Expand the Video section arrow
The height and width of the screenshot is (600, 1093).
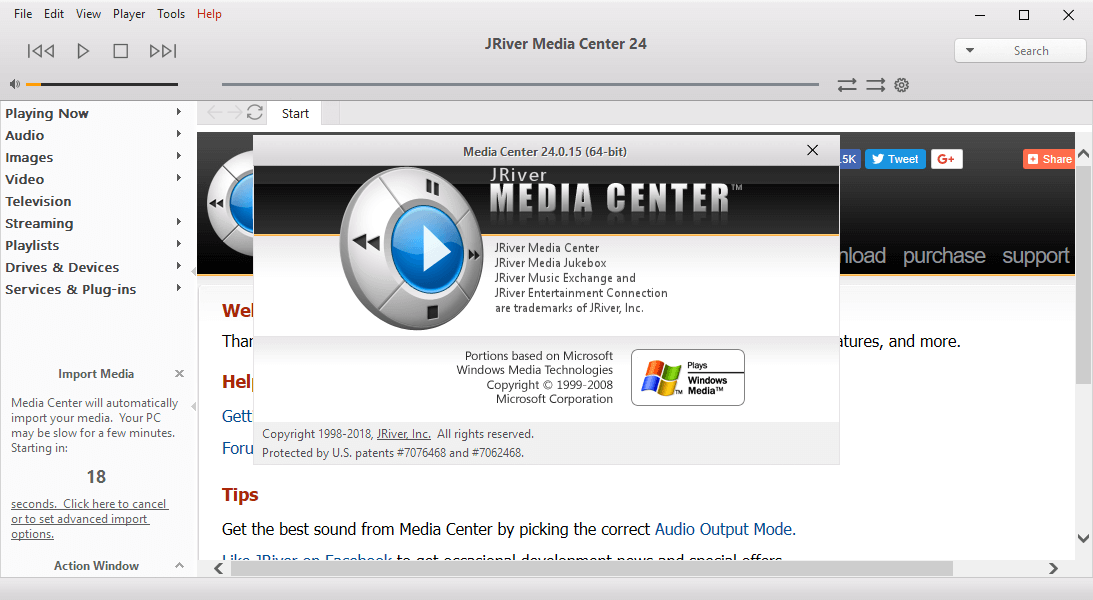click(178, 178)
